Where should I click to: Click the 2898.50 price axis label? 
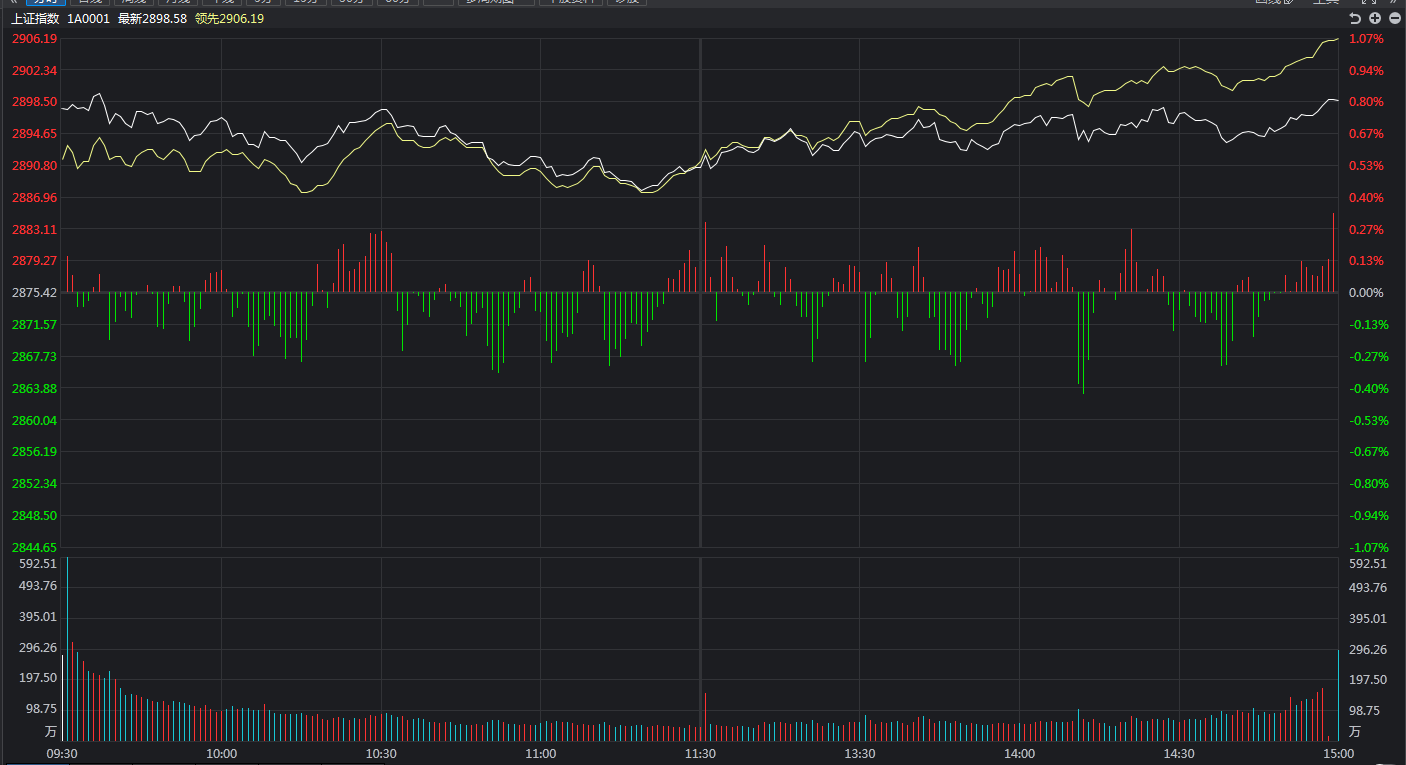[34, 102]
